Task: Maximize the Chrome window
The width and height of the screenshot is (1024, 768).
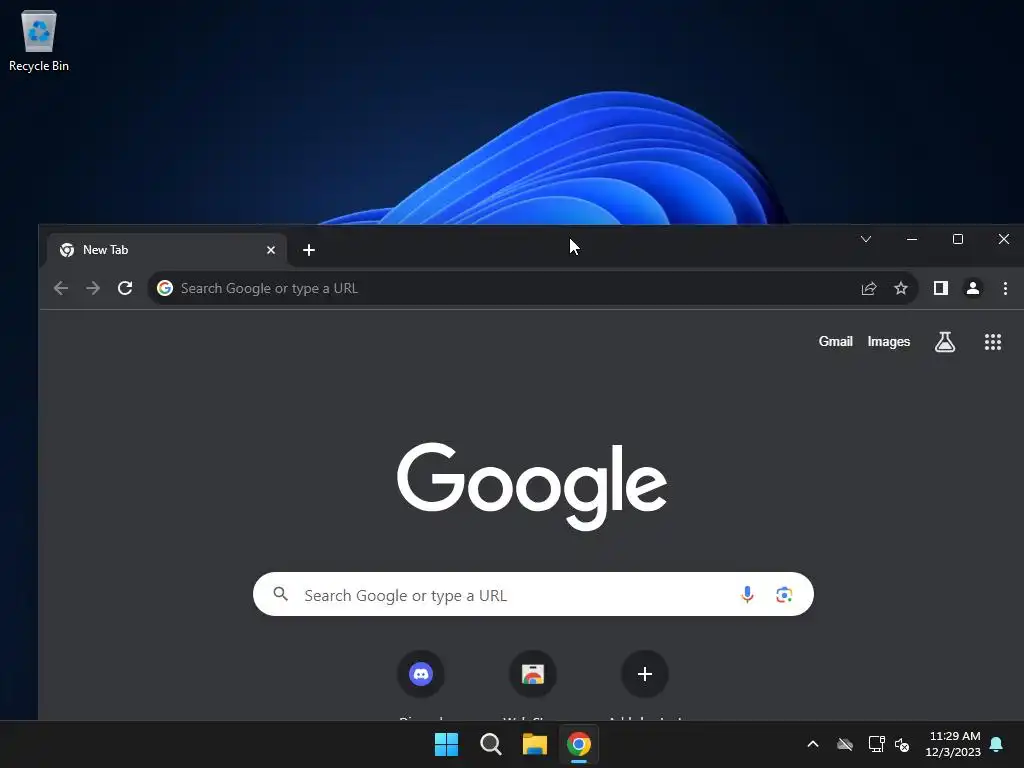Action: pos(957,239)
